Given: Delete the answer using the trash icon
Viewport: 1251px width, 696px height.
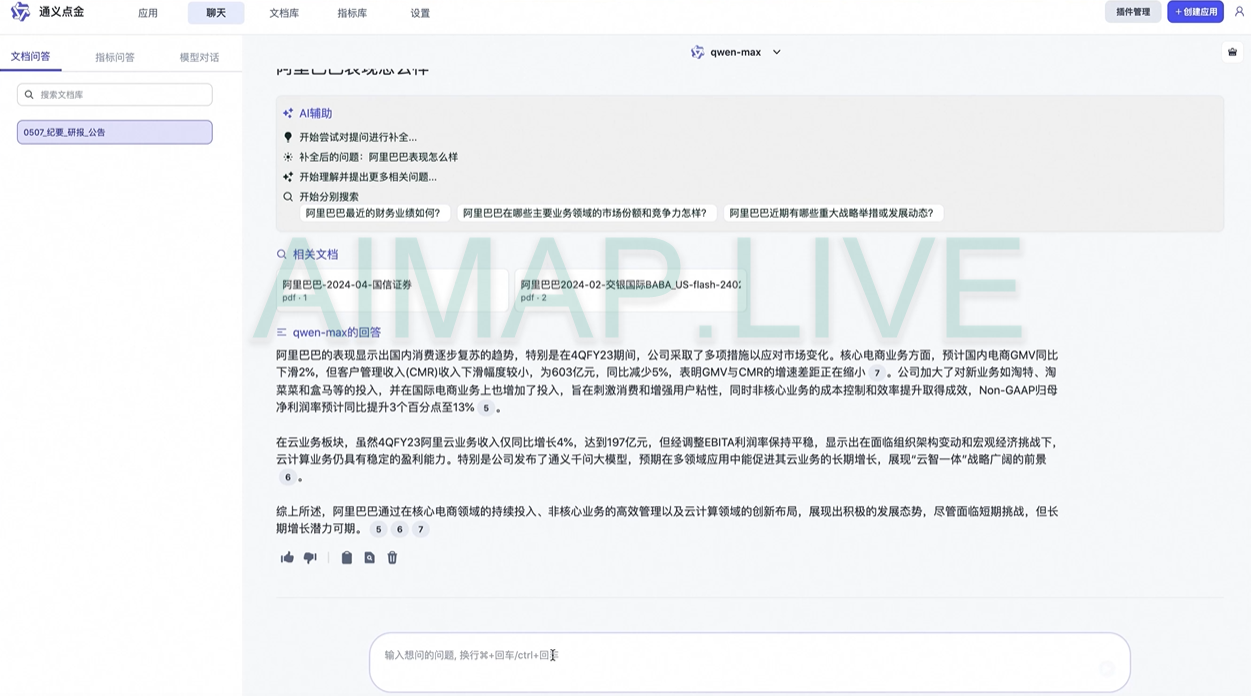Looking at the screenshot, I should pyautogui.click(x=392, y=558).
